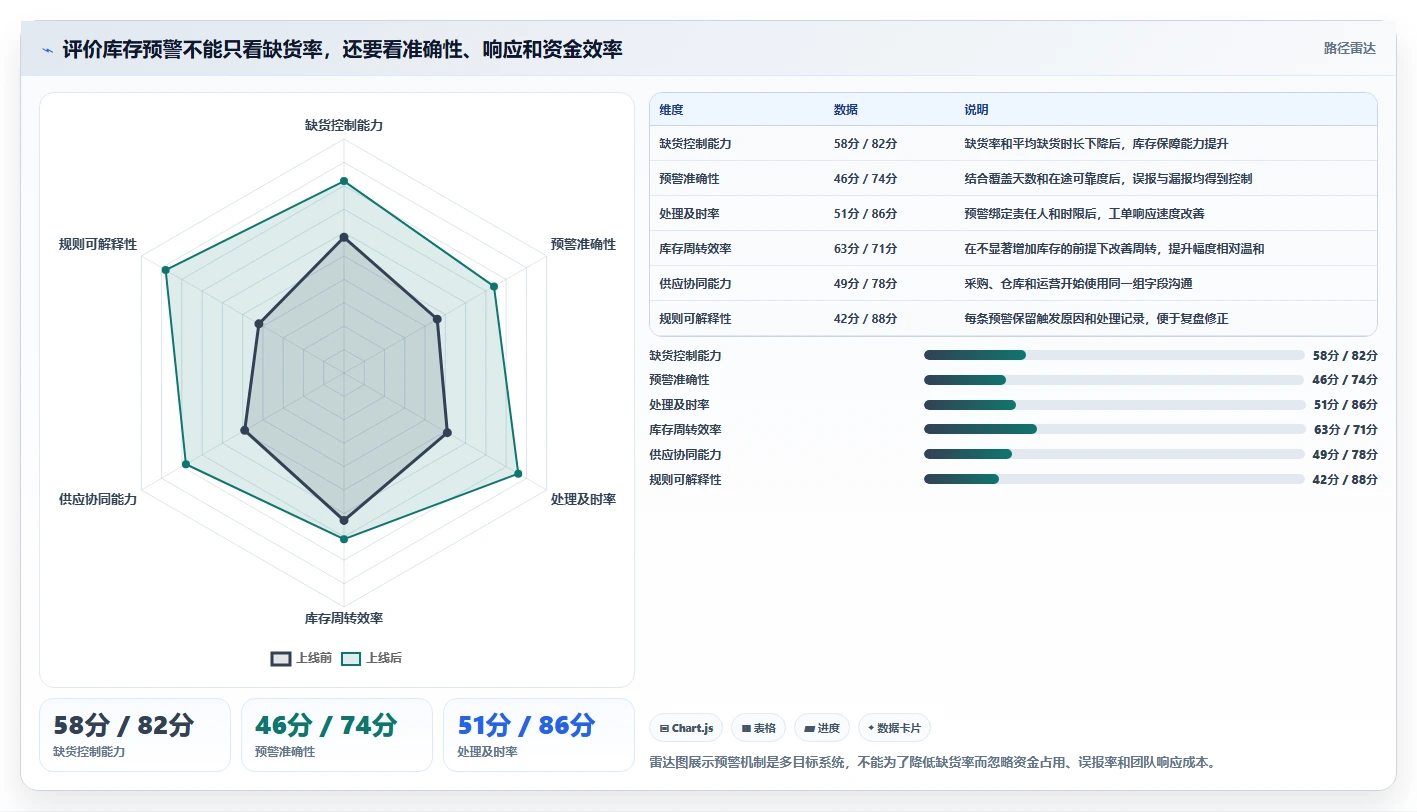Click the green 上线后 point on 规则可解释性 axis

click(x=166, y=270)
